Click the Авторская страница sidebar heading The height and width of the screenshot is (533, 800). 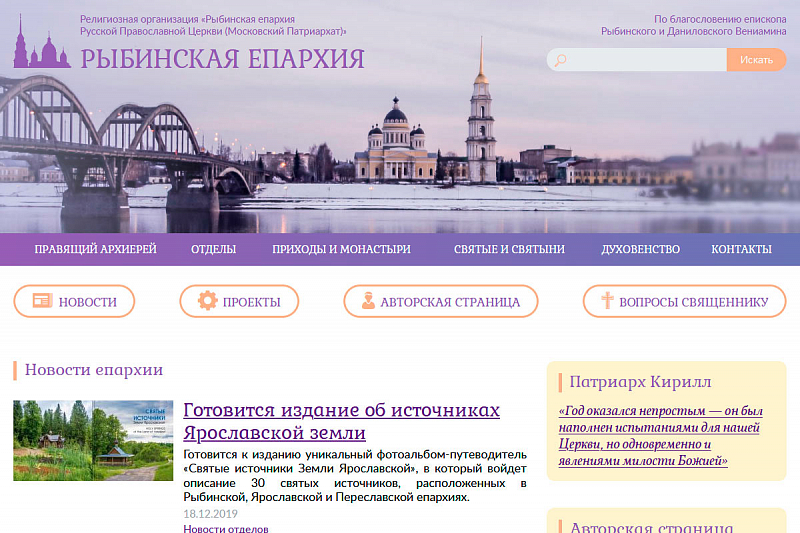(651, 527)
